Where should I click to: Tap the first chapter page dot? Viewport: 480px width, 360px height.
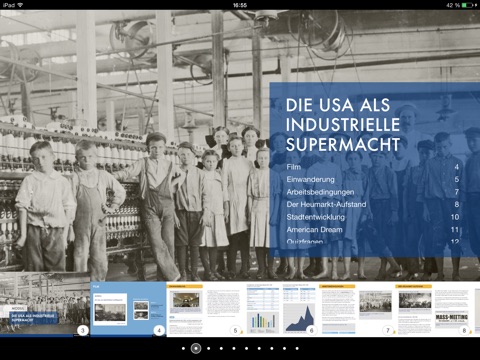183,348
